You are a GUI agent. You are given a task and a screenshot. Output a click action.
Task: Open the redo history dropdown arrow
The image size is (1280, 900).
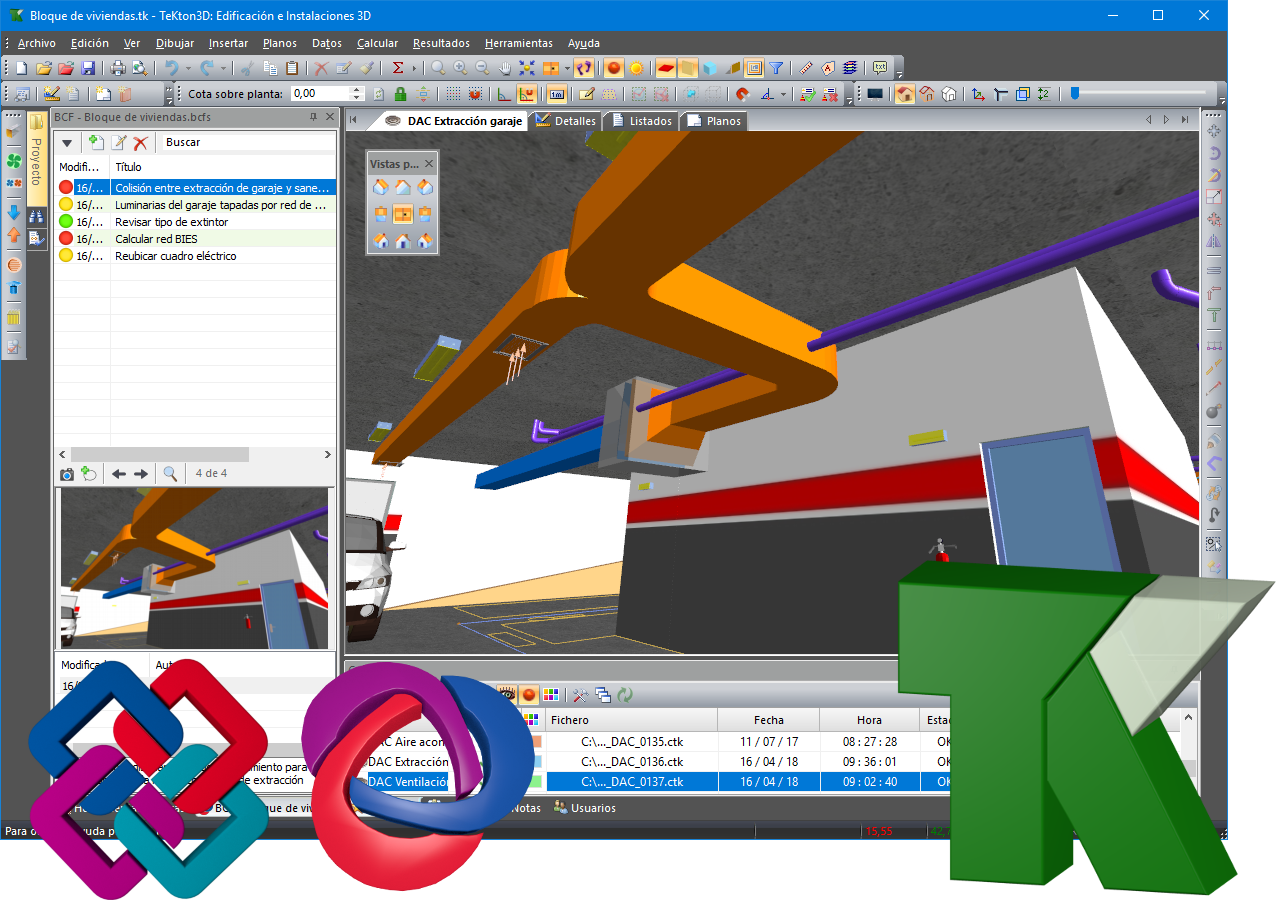click(x=223, y=68)
